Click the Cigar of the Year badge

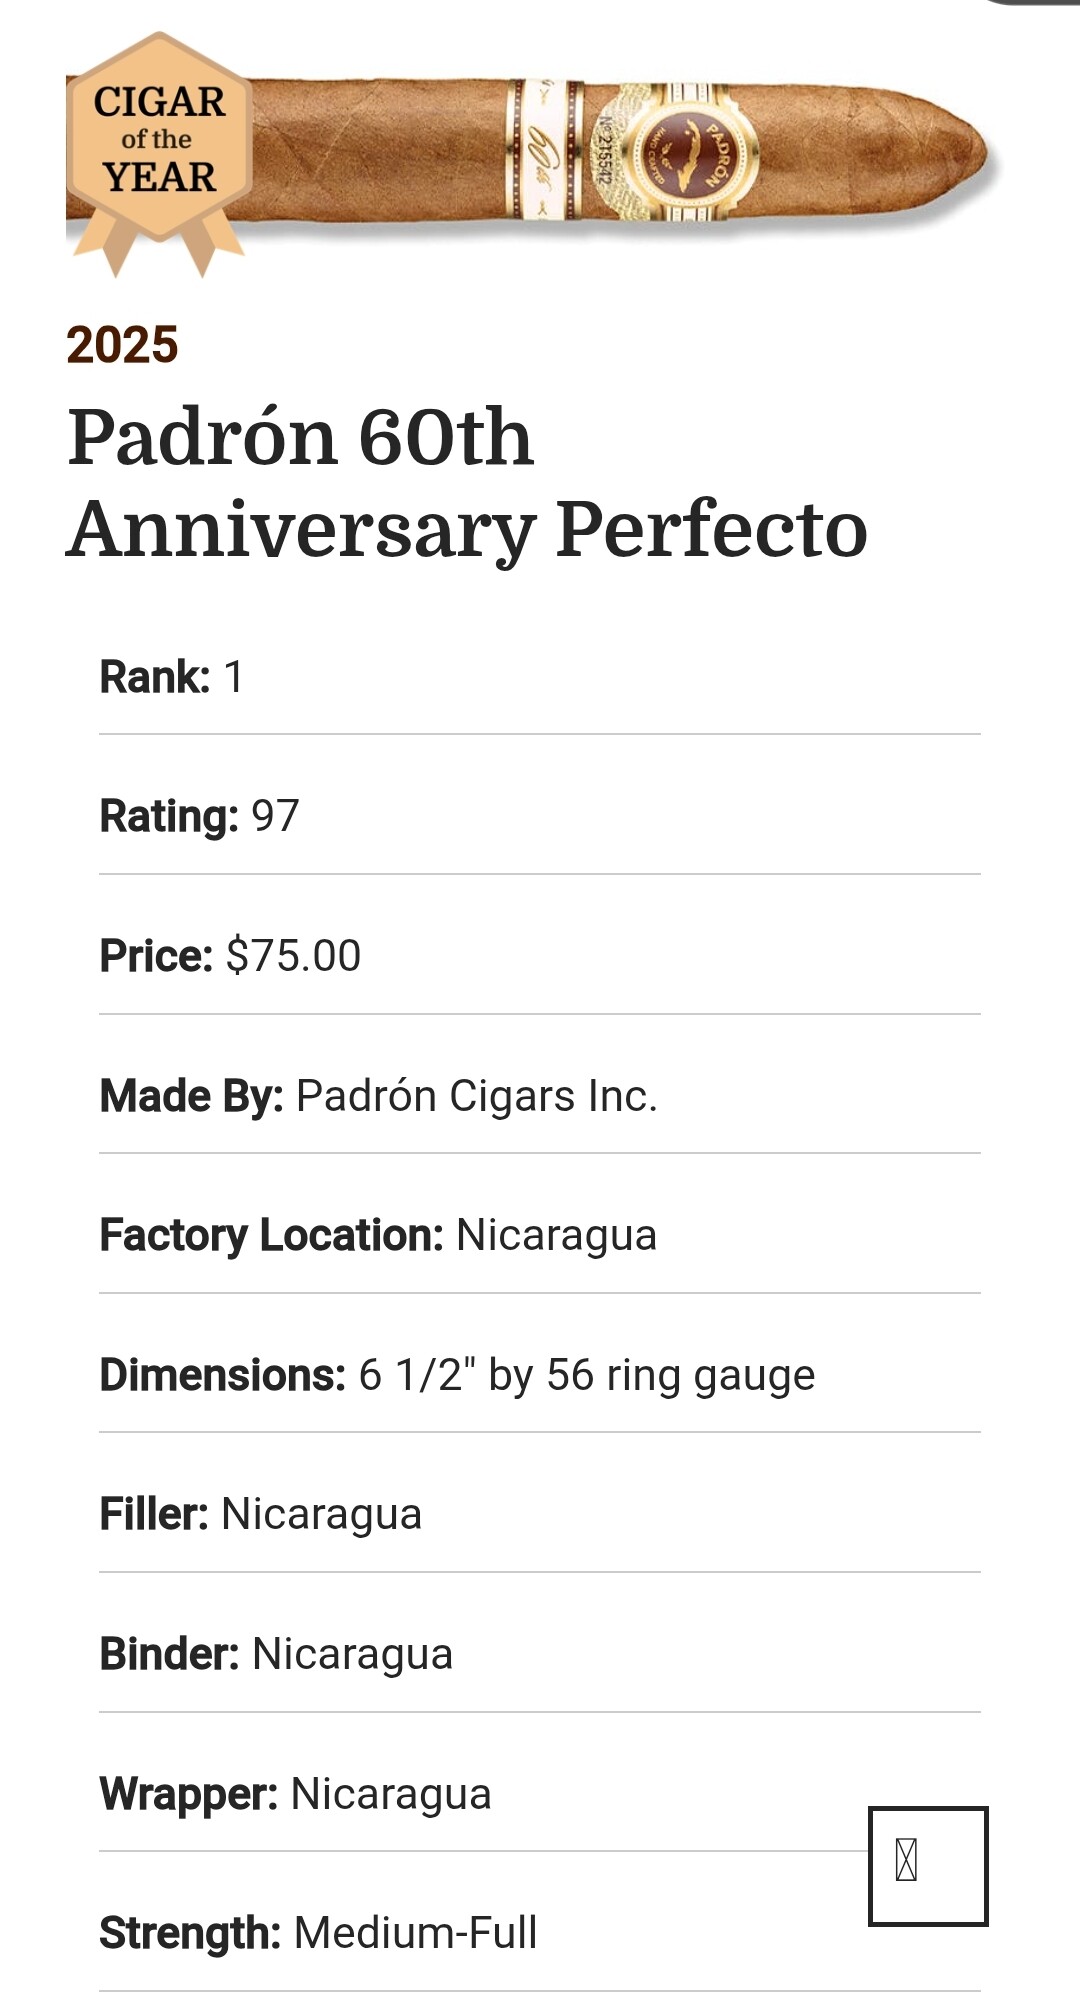[x=159, y=141]
